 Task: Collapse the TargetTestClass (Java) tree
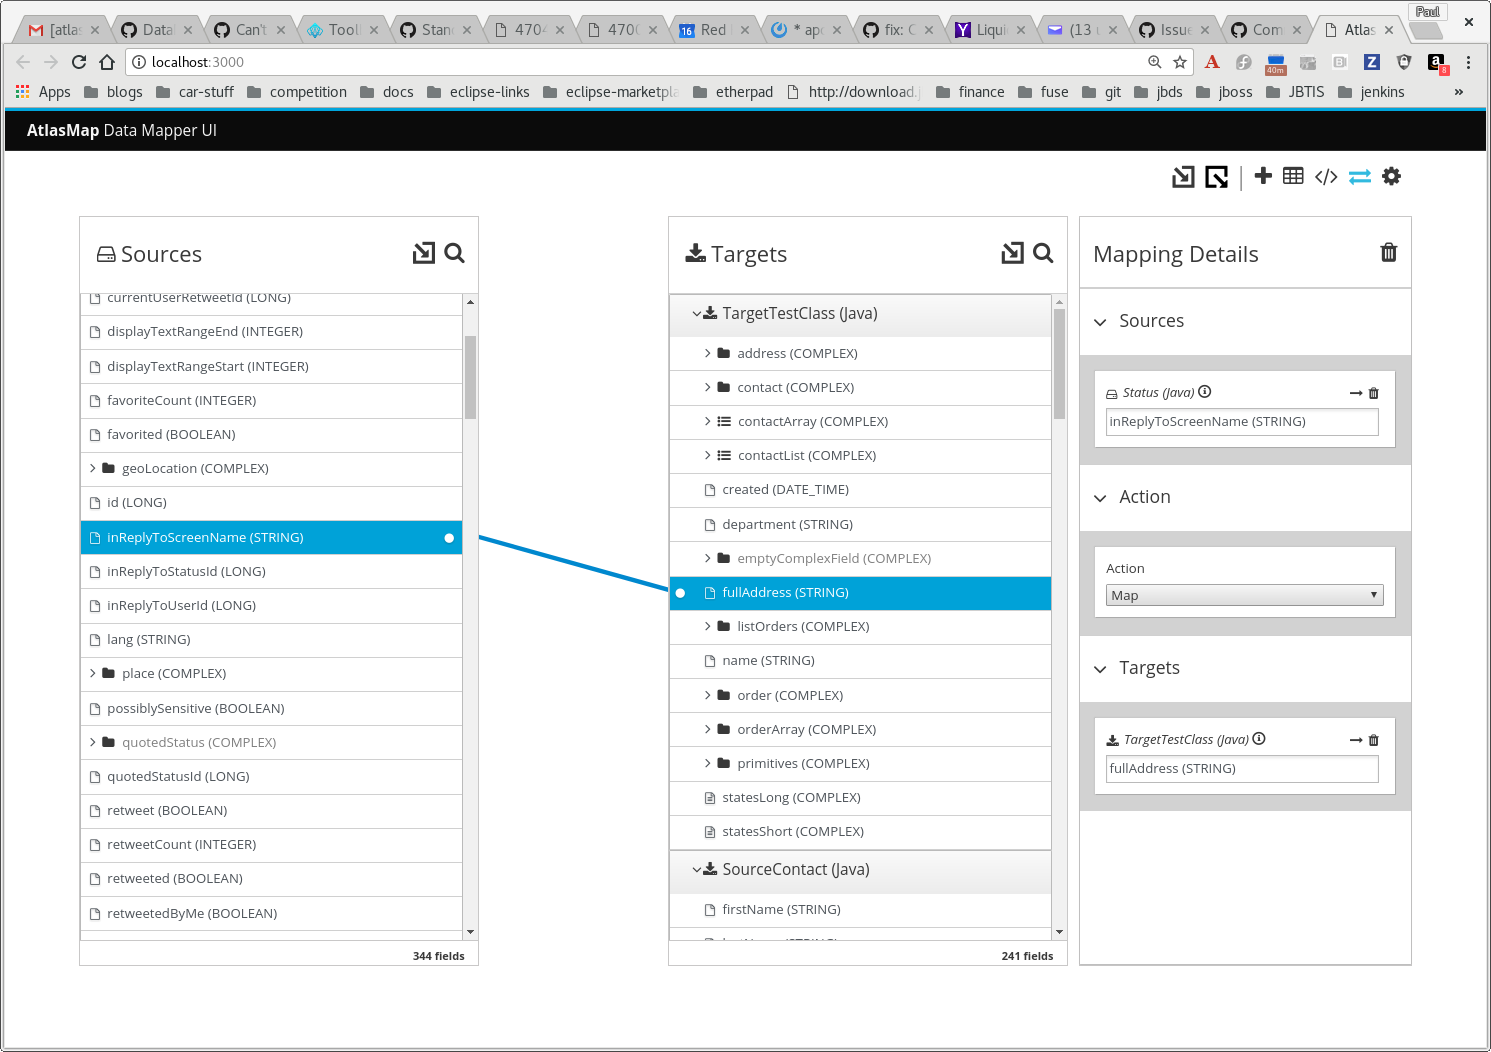[x=696, y=312]
